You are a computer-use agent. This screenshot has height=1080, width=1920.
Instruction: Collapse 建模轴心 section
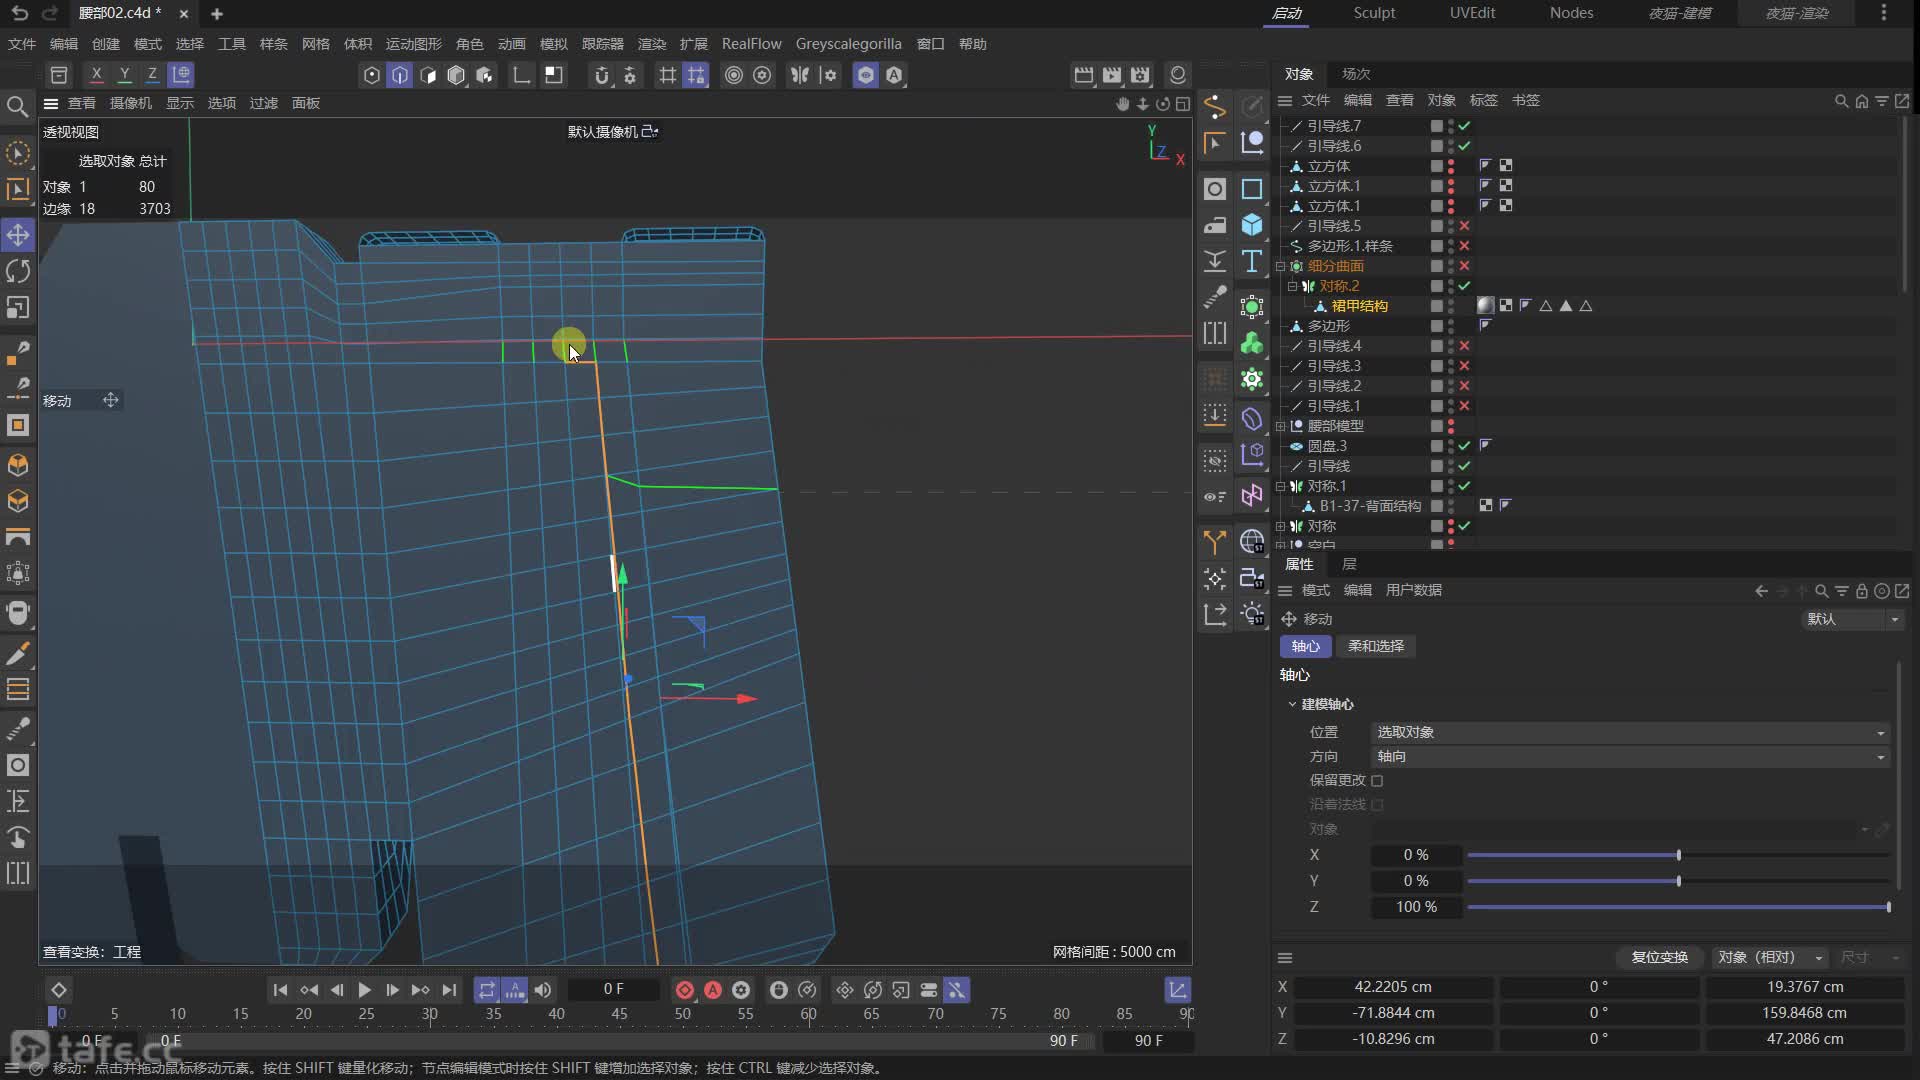(1292, 704)
